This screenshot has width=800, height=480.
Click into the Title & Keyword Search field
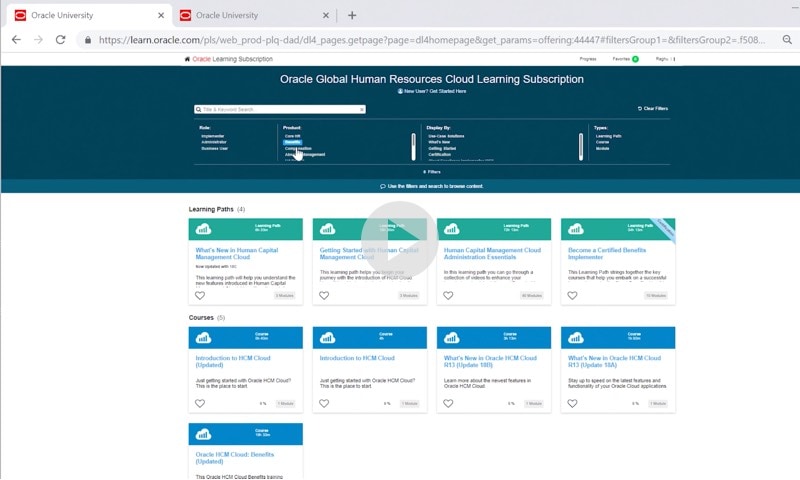[x=280, y=109]
